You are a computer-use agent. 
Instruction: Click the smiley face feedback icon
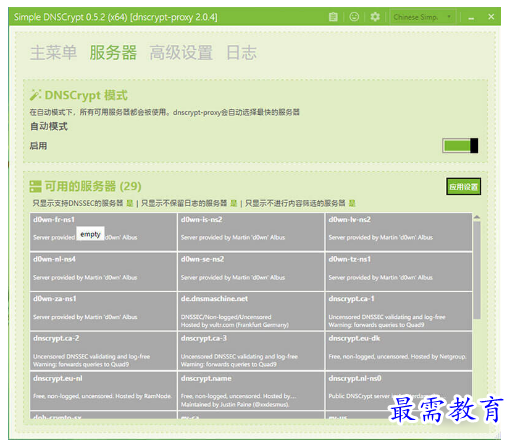pos(354,16)
